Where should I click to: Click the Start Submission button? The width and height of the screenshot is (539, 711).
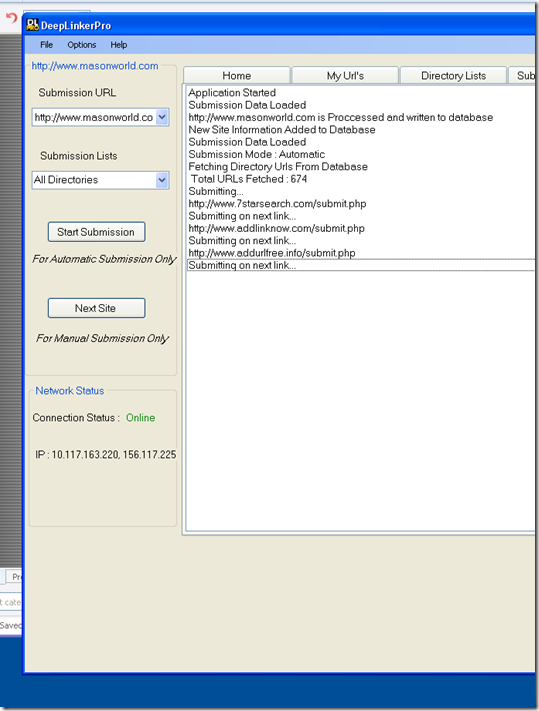pyautogui.click(x=97, y=232)
